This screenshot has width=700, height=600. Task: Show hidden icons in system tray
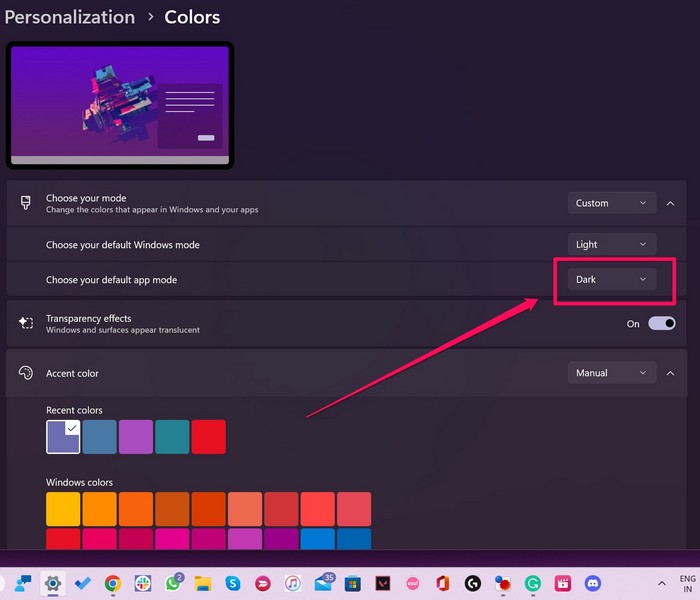(x=661, y=583)
